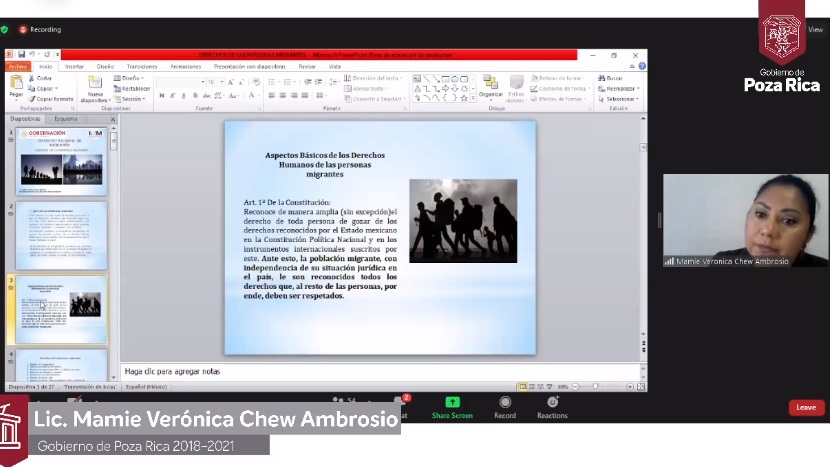Open the Insertar ribbon tab
Screen dimensions: 830x468
pos(74,66)
